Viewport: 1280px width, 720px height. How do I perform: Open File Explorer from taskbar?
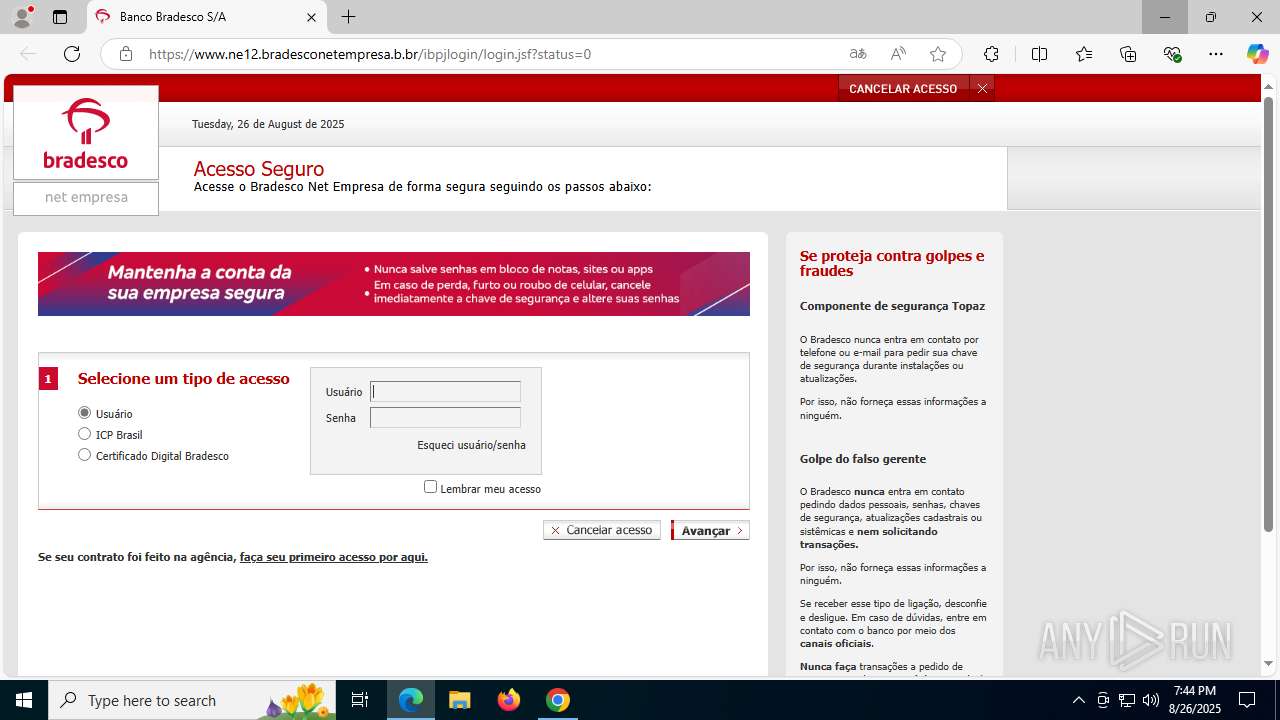460,700
